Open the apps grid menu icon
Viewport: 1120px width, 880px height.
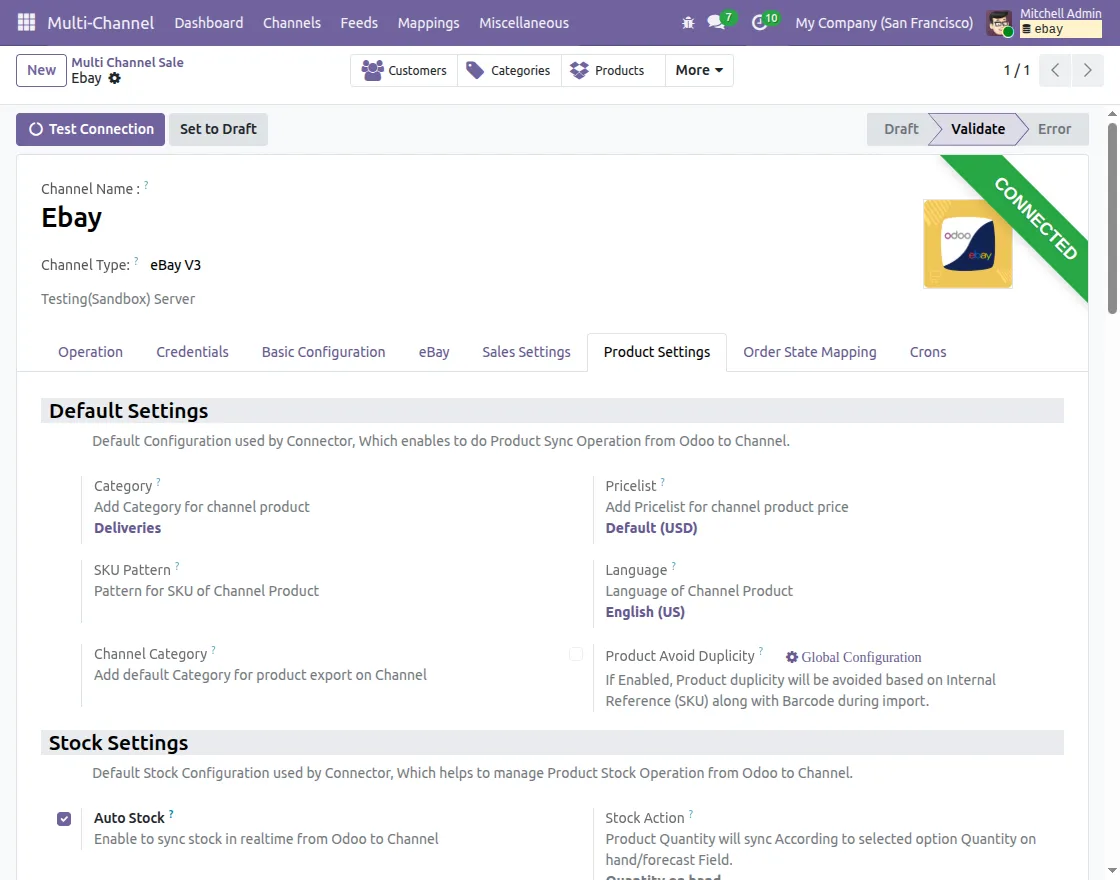26,23
